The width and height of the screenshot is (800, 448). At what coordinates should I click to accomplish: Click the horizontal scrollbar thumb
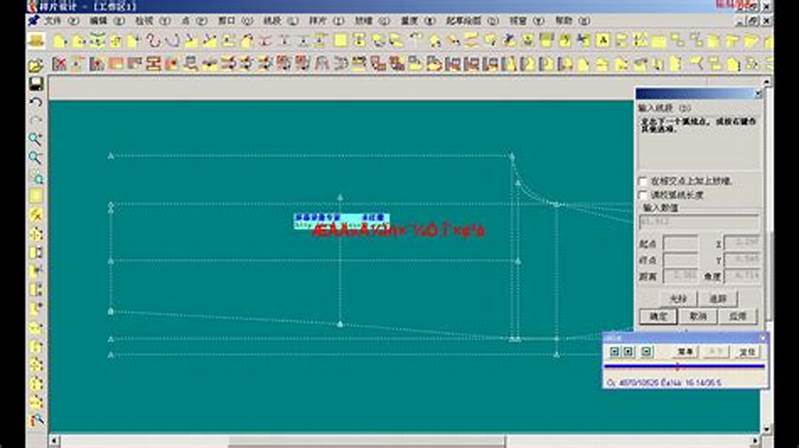[367, 440]
